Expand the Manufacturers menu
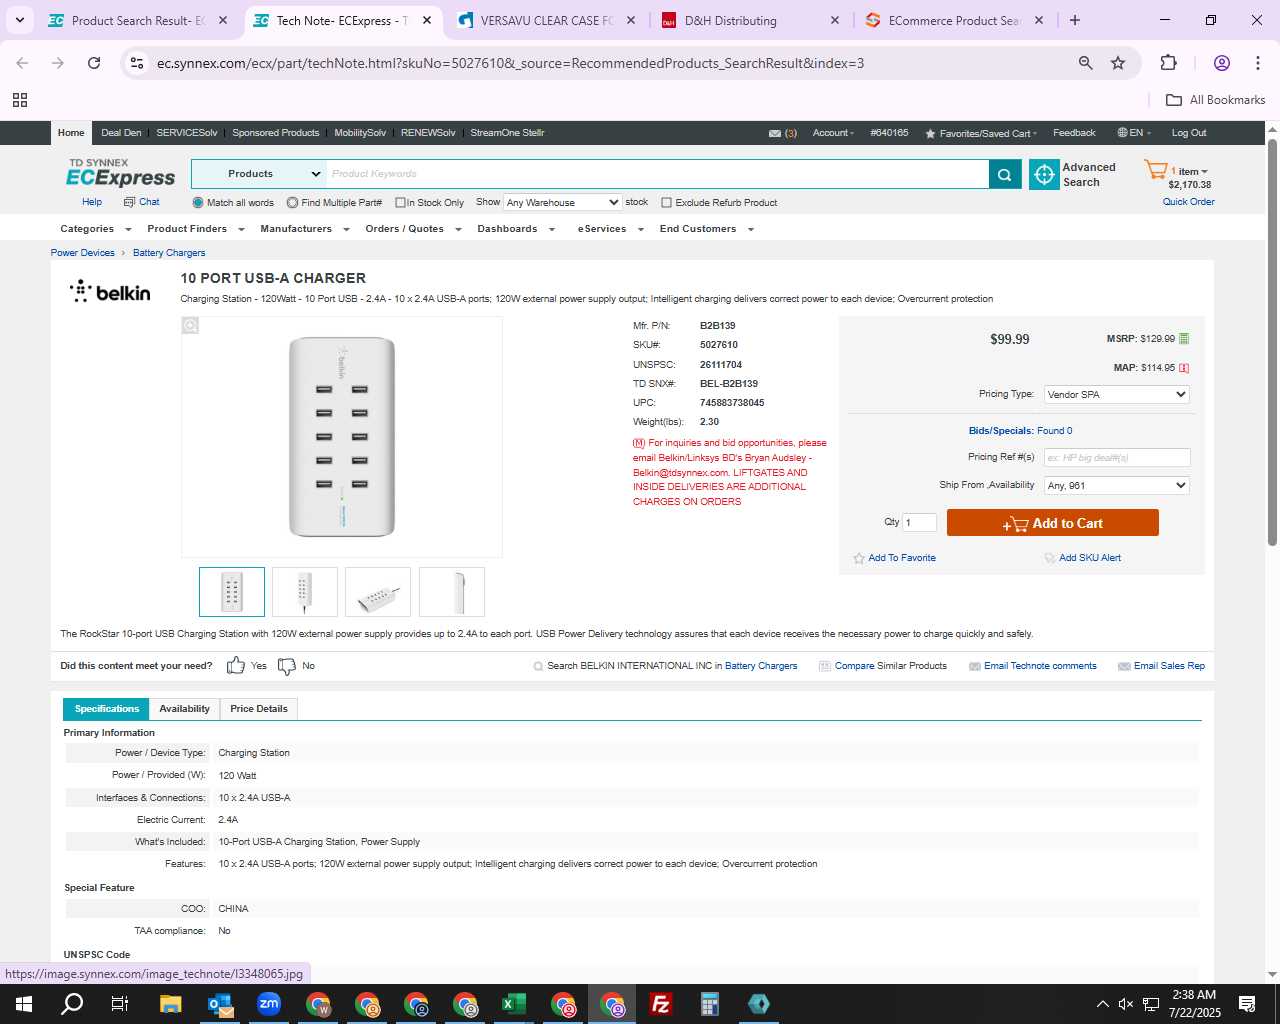Screen dimensions: 1280x1024 pos(305,229)
